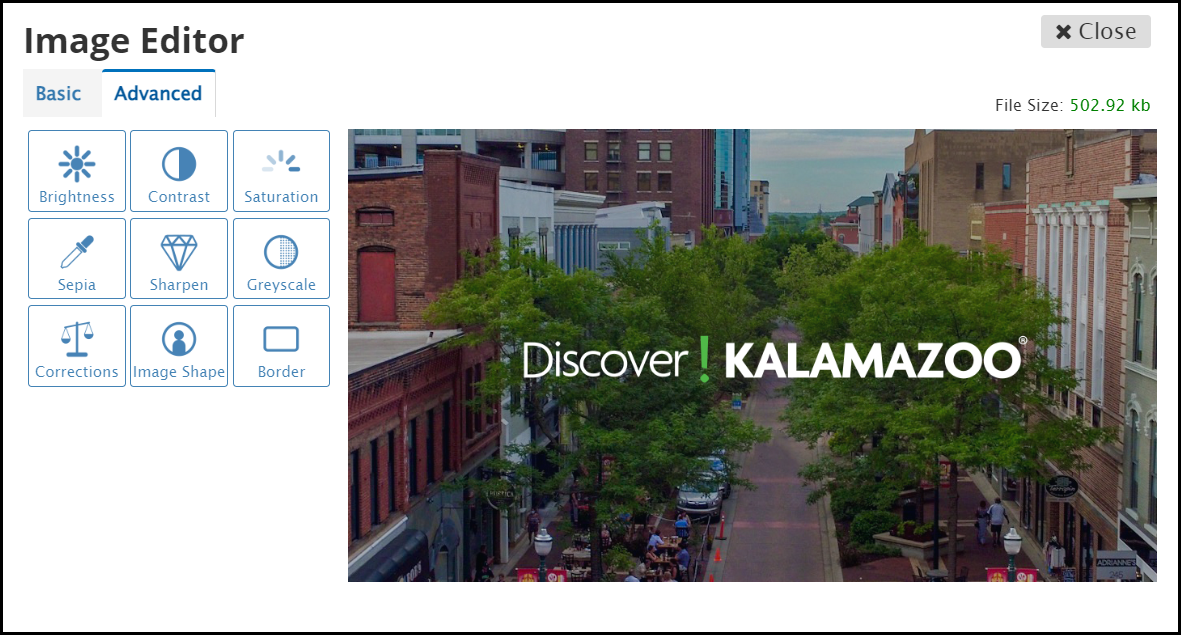Click the 'File Size:' label
1181x635 pixels.
pos(1029,105)
